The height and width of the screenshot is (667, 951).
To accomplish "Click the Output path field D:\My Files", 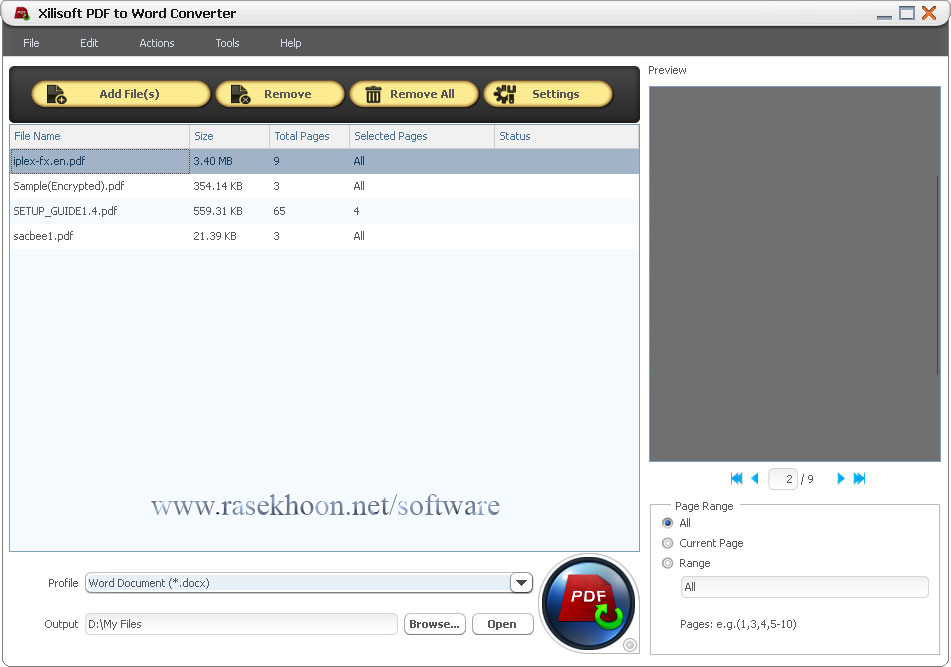I will 241,624.
